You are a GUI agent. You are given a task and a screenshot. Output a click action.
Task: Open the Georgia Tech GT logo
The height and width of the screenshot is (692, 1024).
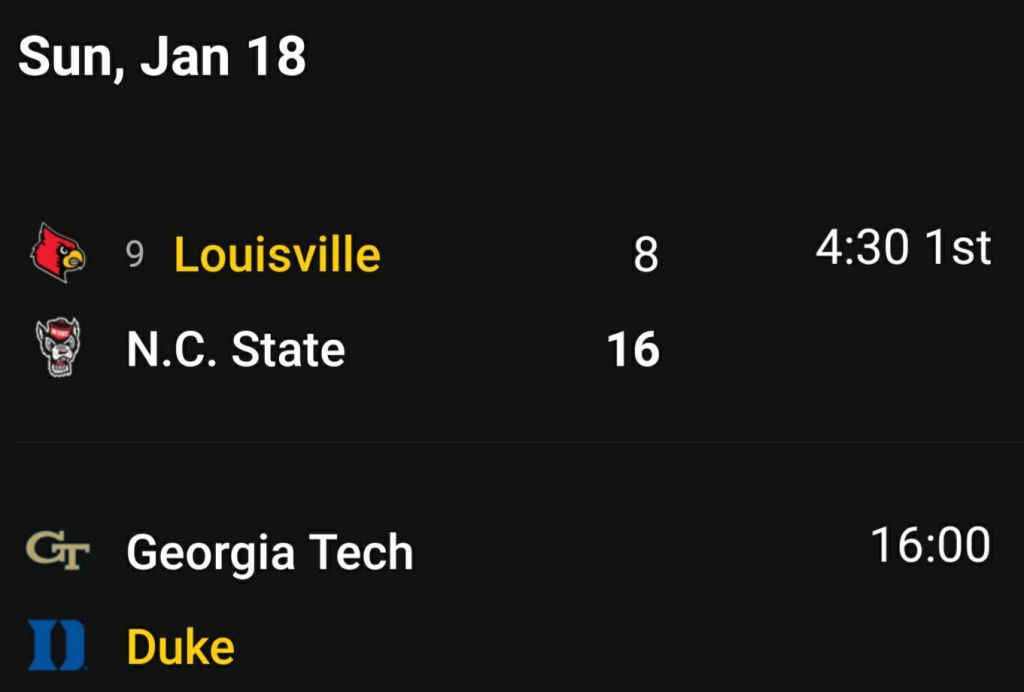click(58, 549)
